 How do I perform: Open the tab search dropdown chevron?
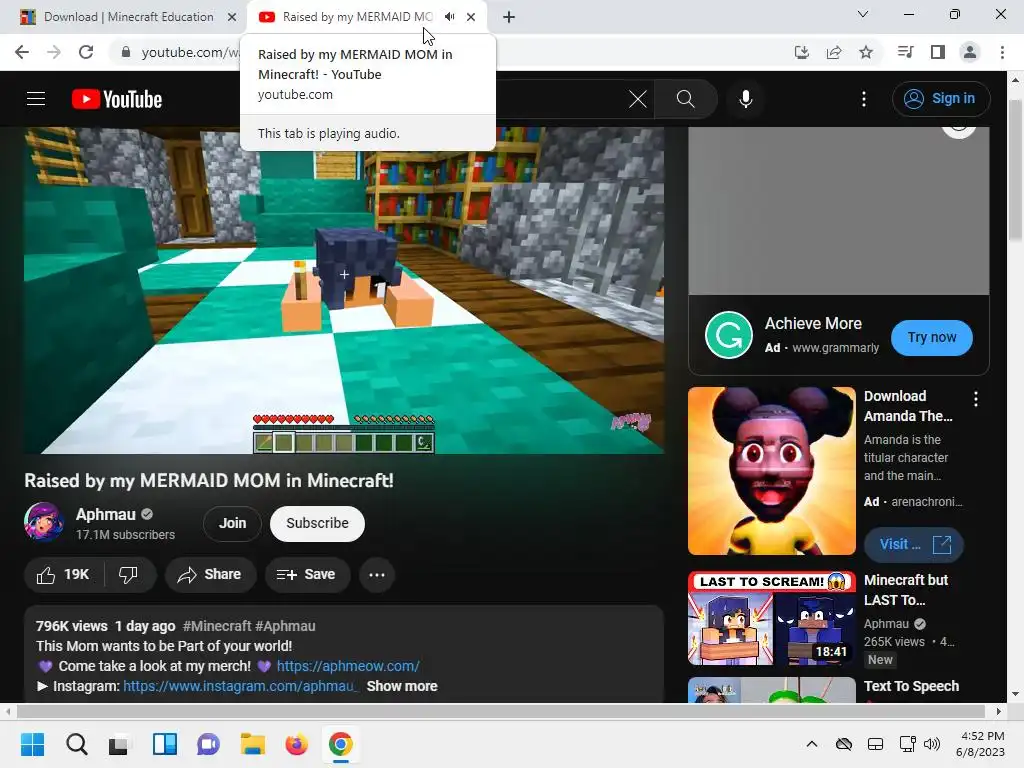point(863,14)
